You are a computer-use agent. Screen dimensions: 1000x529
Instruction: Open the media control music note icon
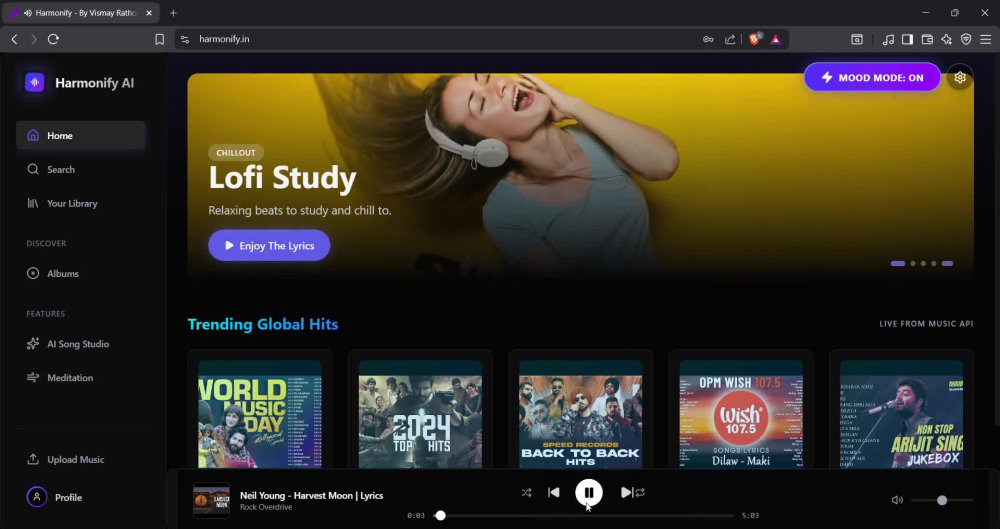click(888, 39)
